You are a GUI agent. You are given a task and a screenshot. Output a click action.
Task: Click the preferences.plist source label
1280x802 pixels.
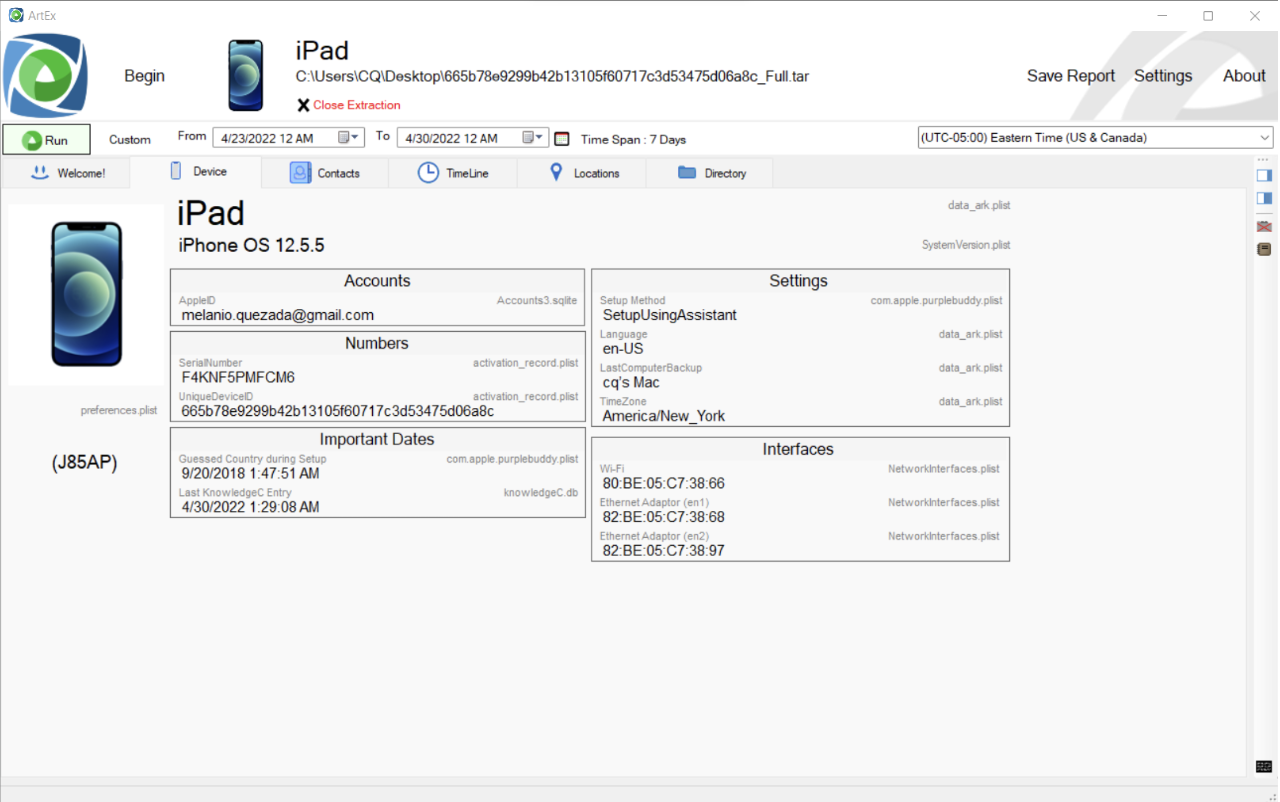tap(118, 410)
